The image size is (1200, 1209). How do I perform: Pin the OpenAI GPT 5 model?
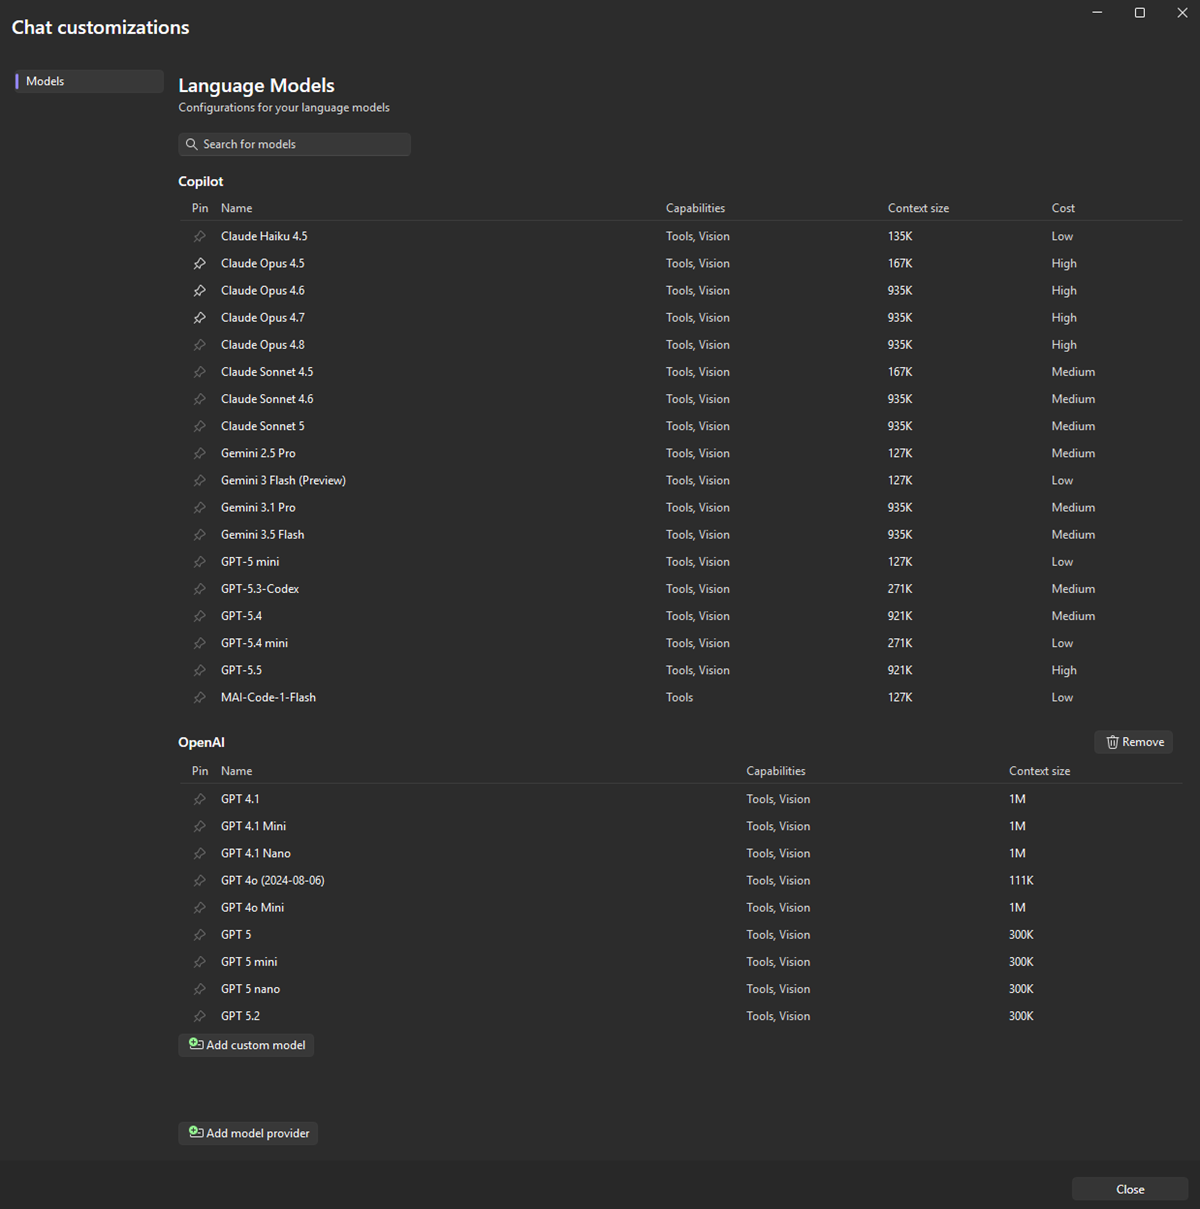pyautogui.click(x=199, y=935)
